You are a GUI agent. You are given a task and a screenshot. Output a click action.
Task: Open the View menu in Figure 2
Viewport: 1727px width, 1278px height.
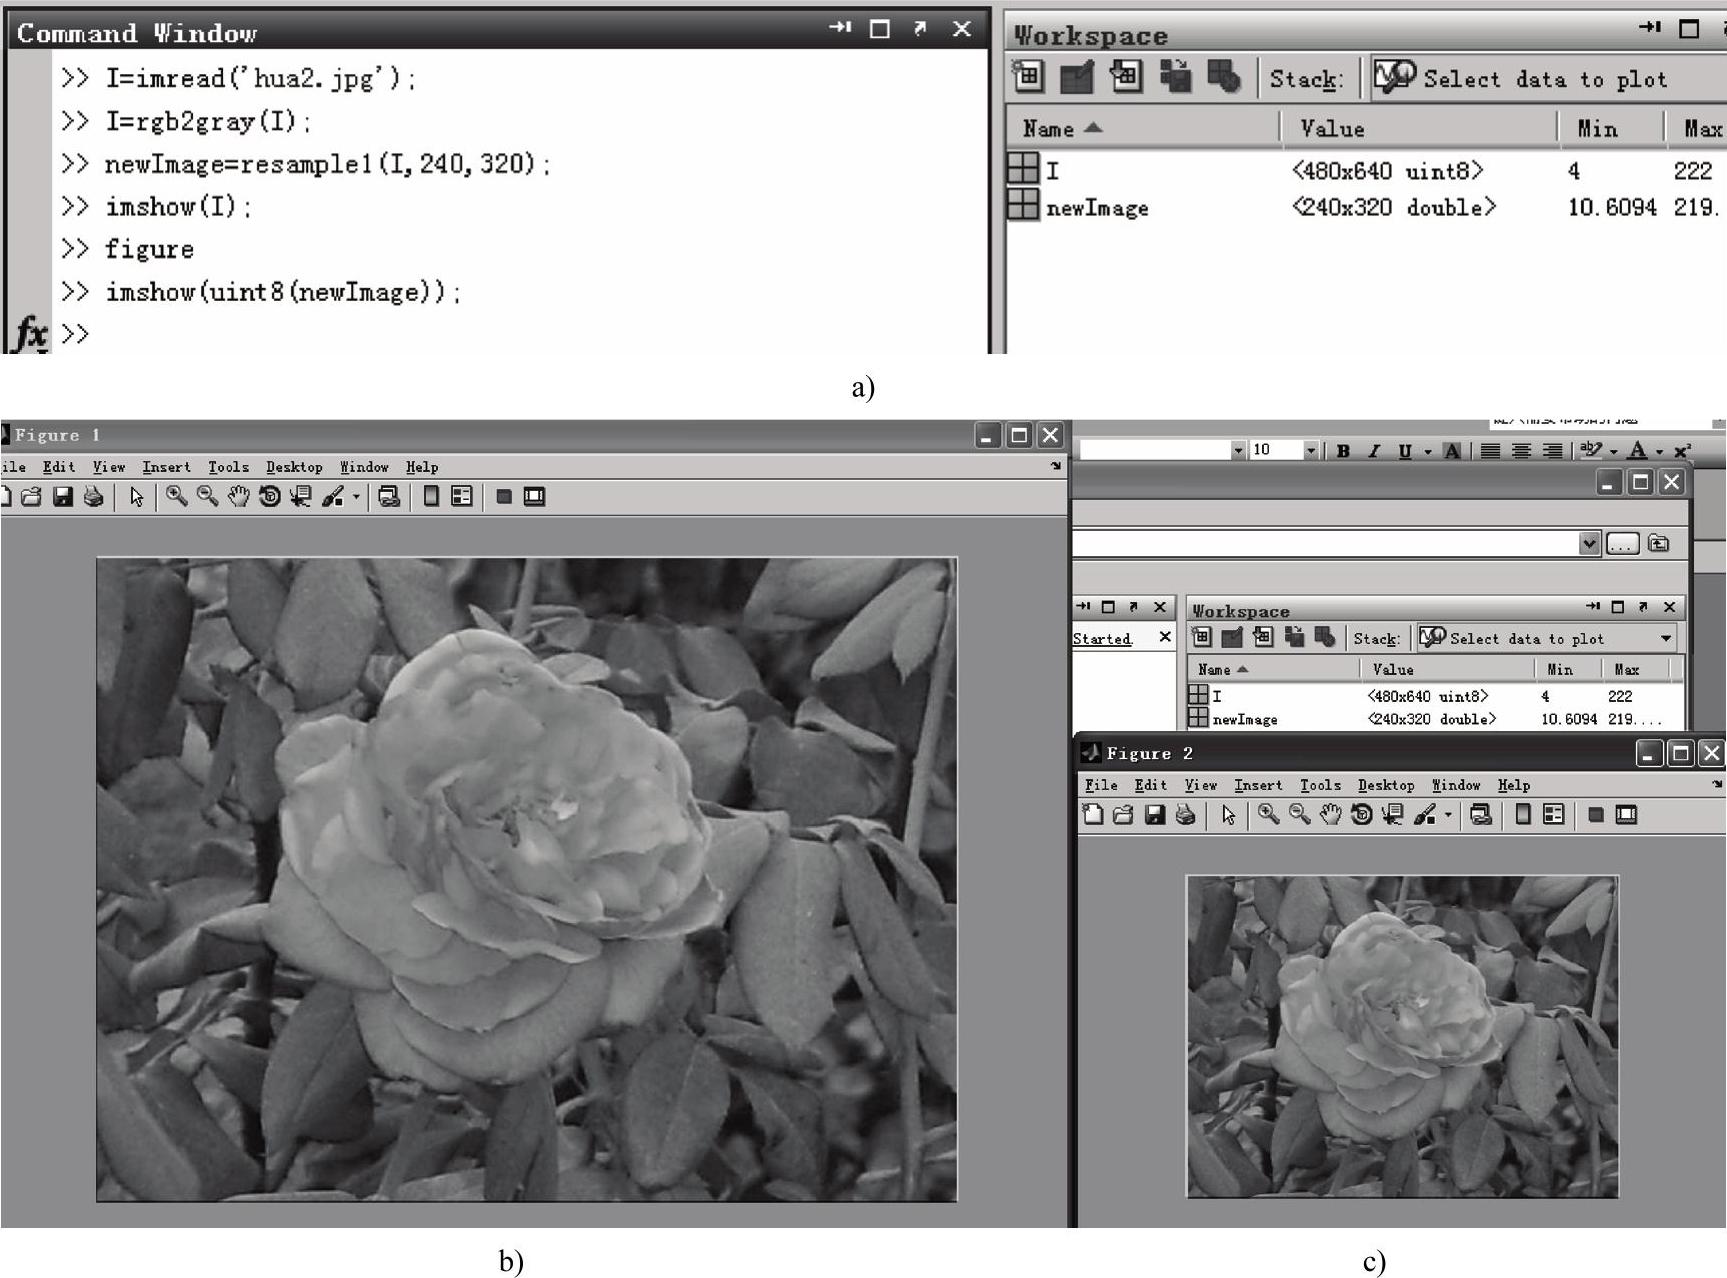pyautogui.click(x=1200, y=785)
